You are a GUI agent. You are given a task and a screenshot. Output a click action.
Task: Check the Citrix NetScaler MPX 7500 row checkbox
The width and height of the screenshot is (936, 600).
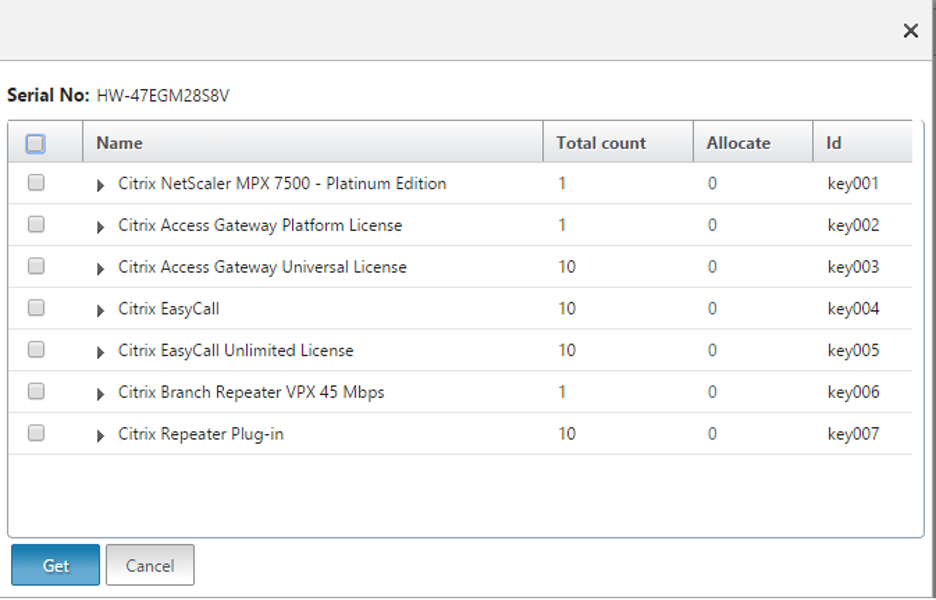pyautogui.click(x=36, y=183)
